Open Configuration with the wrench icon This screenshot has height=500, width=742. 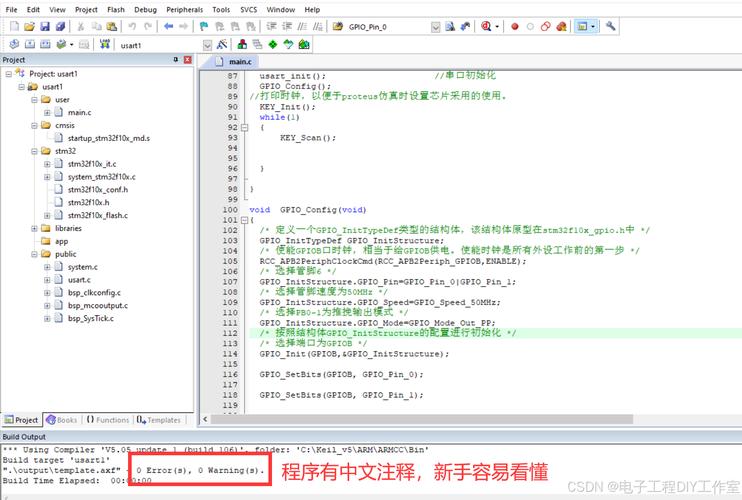(x=610, y=26)
